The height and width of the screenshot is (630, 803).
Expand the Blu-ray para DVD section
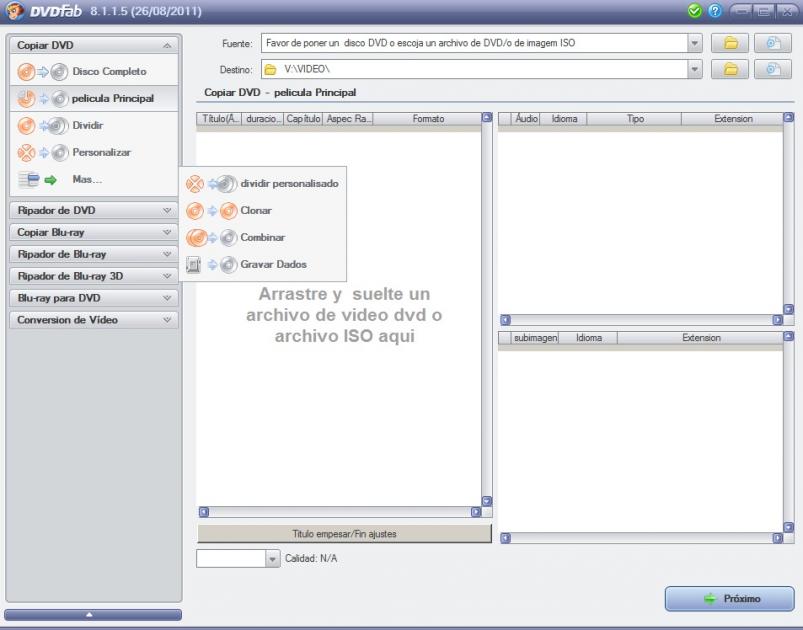[x=94, y=298]
